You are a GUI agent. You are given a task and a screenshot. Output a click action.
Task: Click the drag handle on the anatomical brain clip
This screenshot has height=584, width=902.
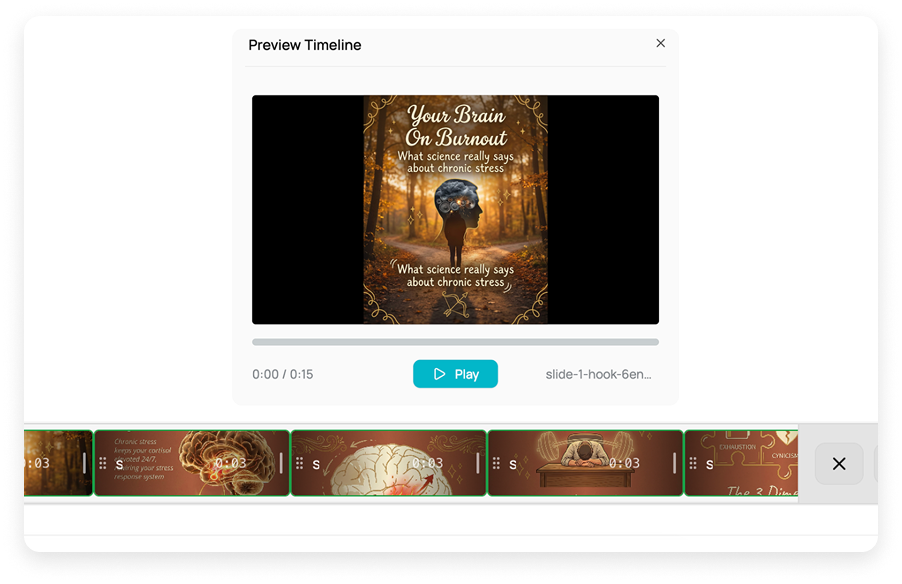[102, 463]
